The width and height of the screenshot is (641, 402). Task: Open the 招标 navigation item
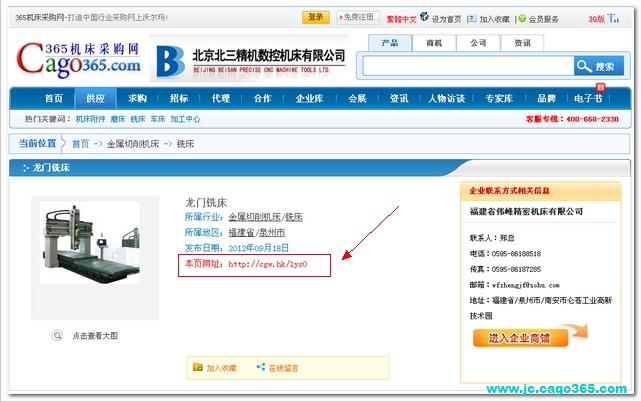(179, 99)
